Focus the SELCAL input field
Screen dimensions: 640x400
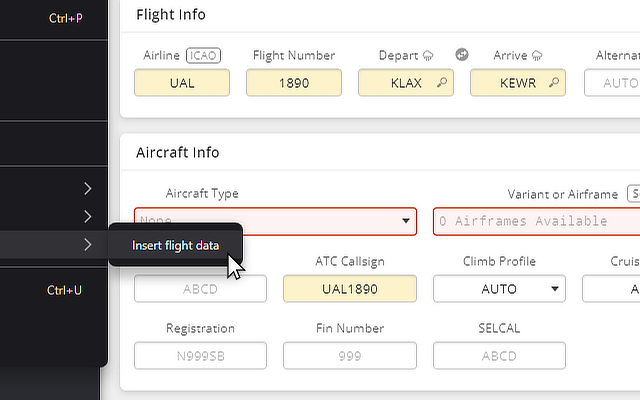pyautogui.click(x=499, y=356)
